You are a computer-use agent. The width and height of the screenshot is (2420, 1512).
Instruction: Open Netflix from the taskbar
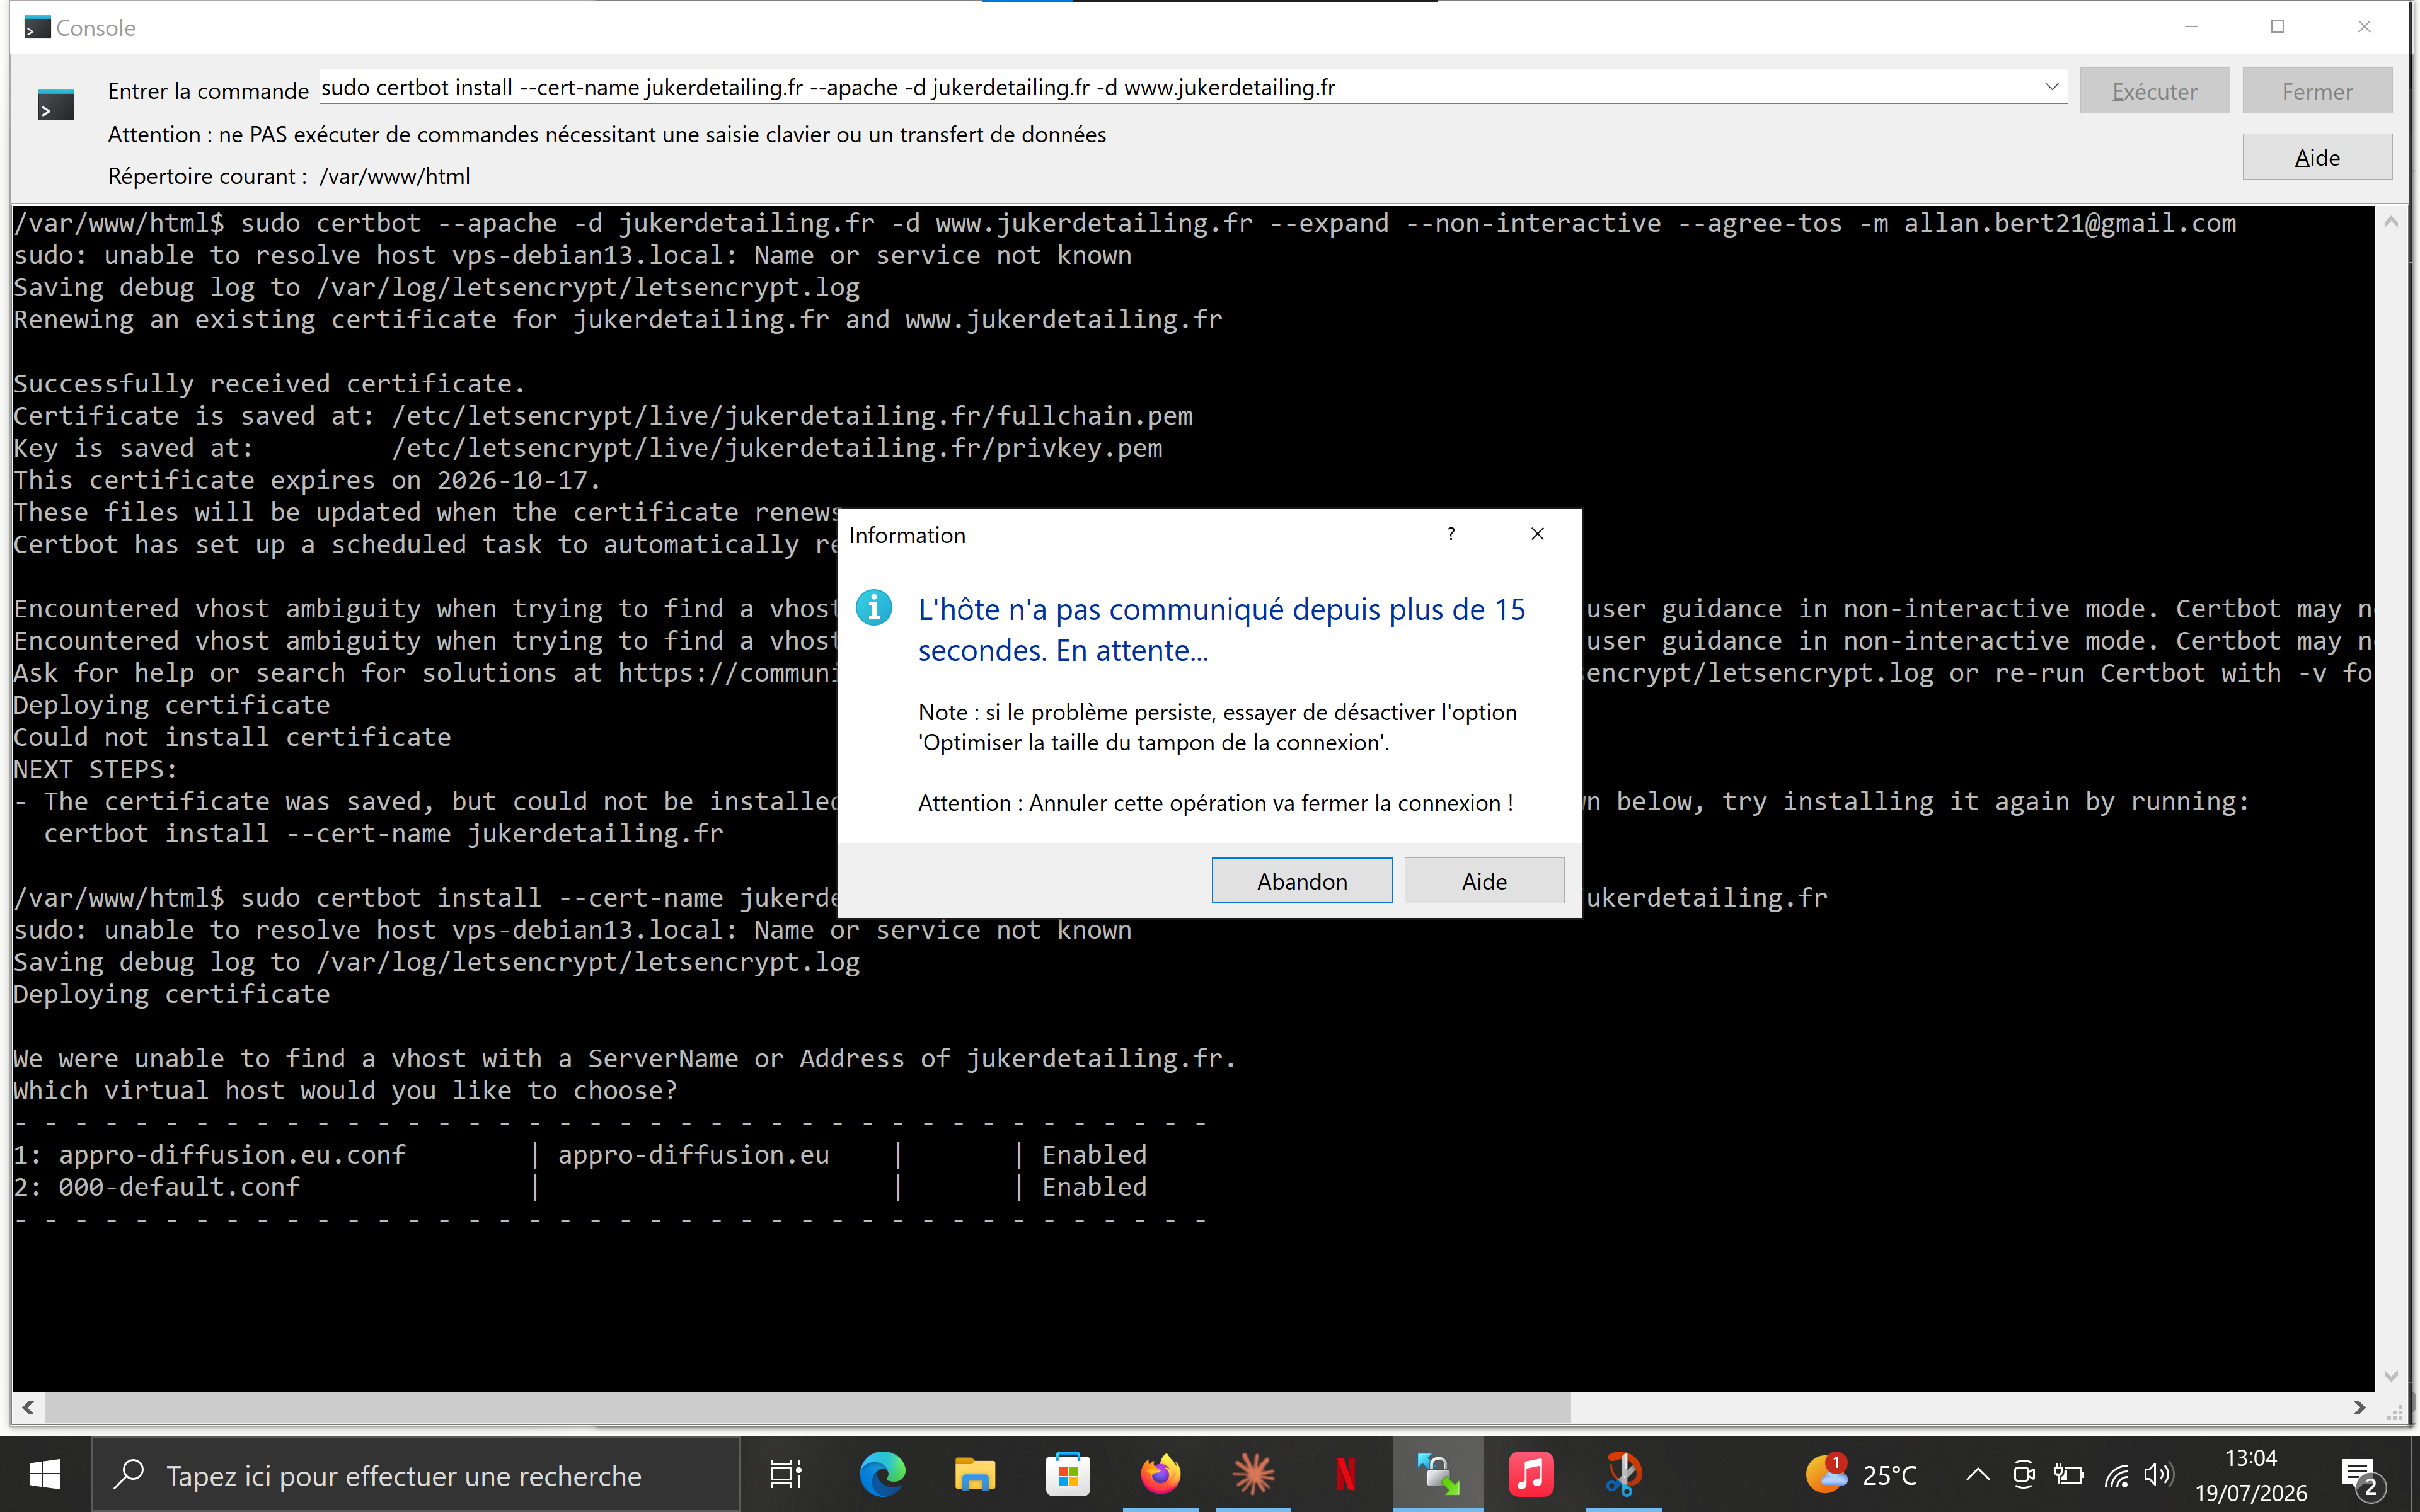tap(1346, 1474)
